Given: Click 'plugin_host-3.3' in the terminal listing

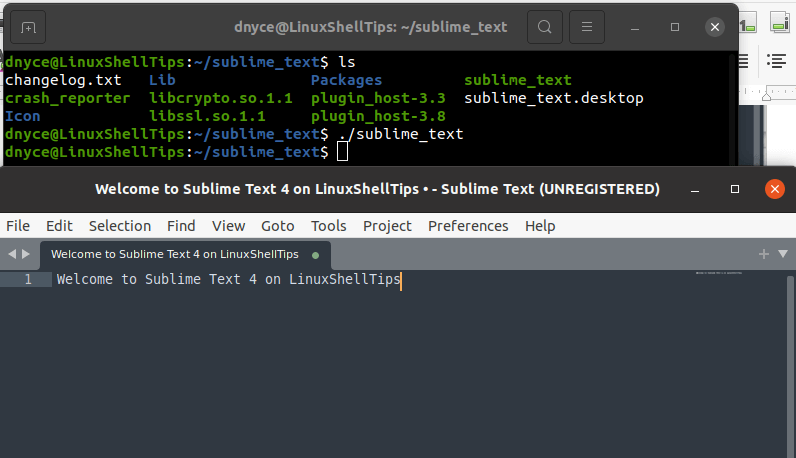Looking at the screenshot, I should tap(378, 98).
